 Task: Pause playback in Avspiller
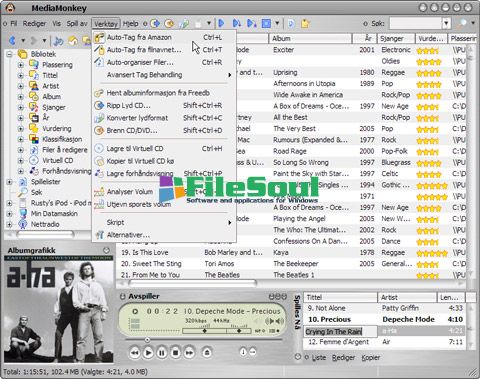point(162,353)
